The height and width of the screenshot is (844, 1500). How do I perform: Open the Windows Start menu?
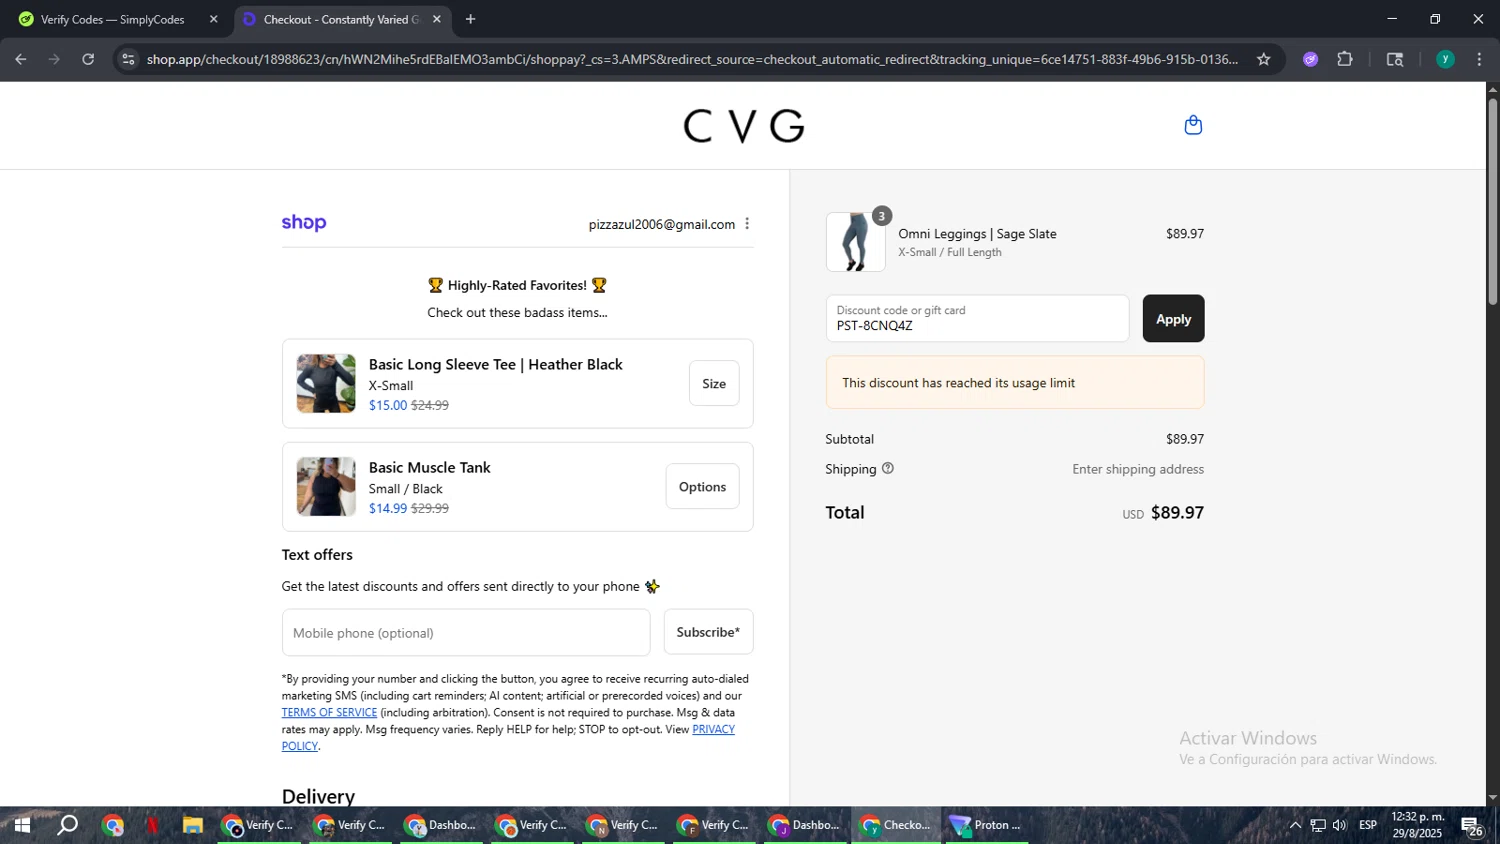(x=21, y=825)
